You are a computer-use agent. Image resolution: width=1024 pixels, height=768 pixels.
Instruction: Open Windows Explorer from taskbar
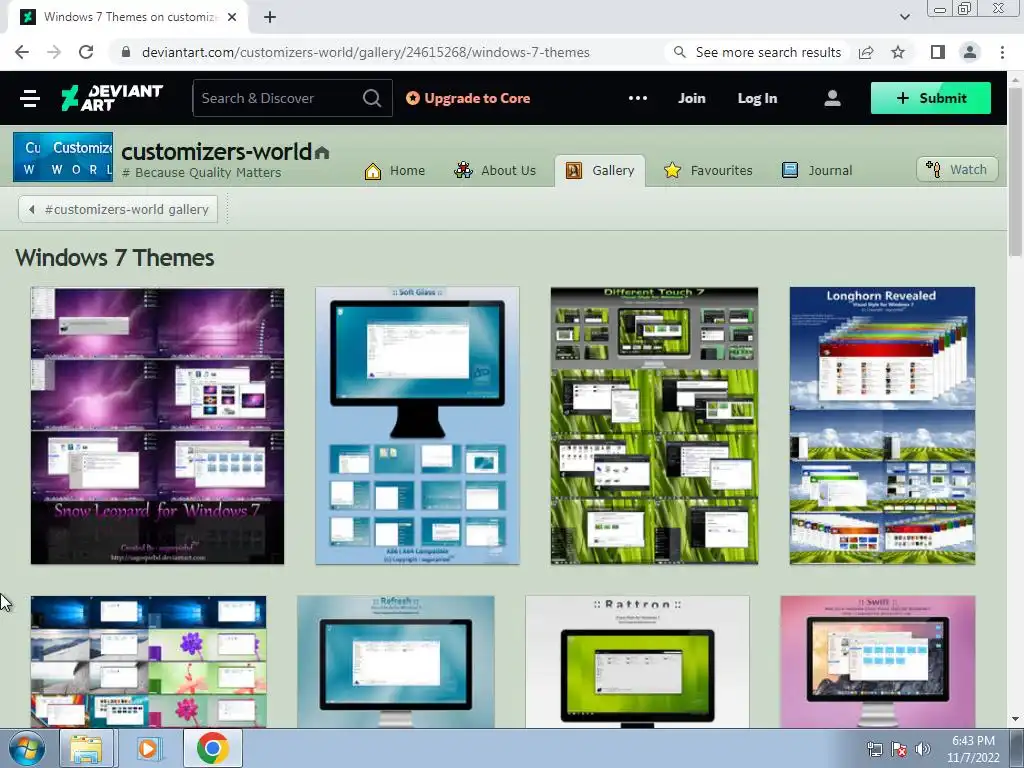[86, 748]
